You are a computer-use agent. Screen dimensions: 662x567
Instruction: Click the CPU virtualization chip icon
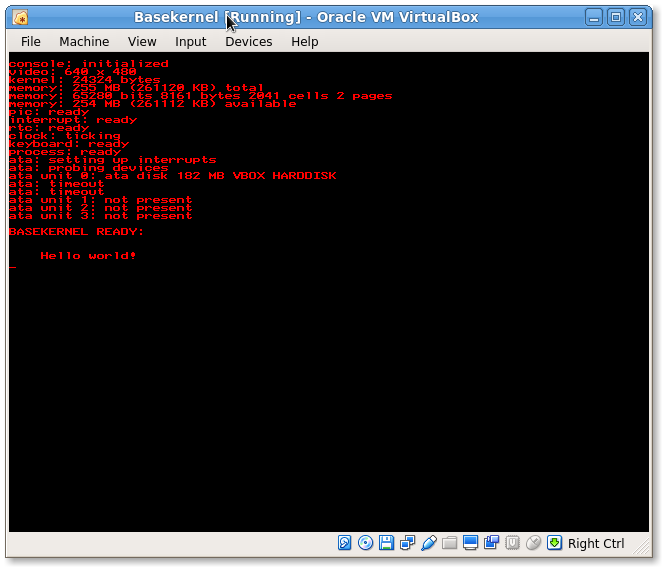click(x=512, y=543)
